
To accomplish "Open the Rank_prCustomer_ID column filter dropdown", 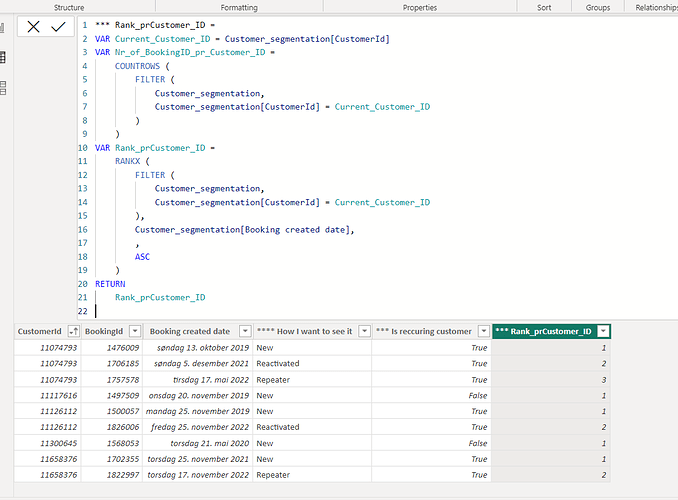I will (603, 331).
